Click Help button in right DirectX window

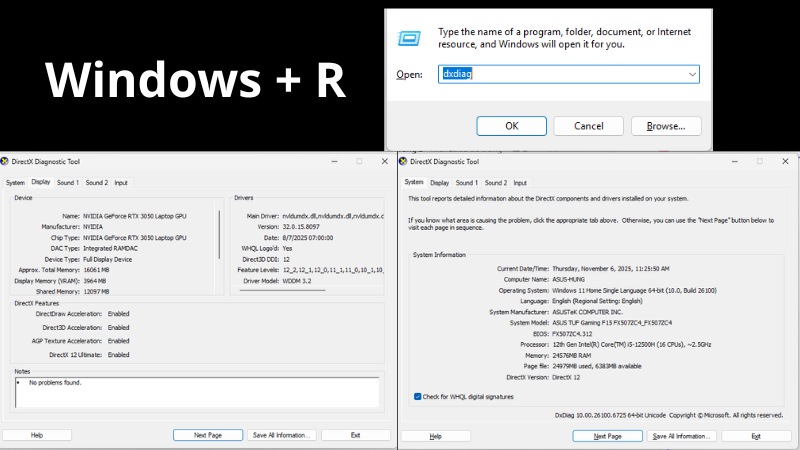(x=436, y=436)
